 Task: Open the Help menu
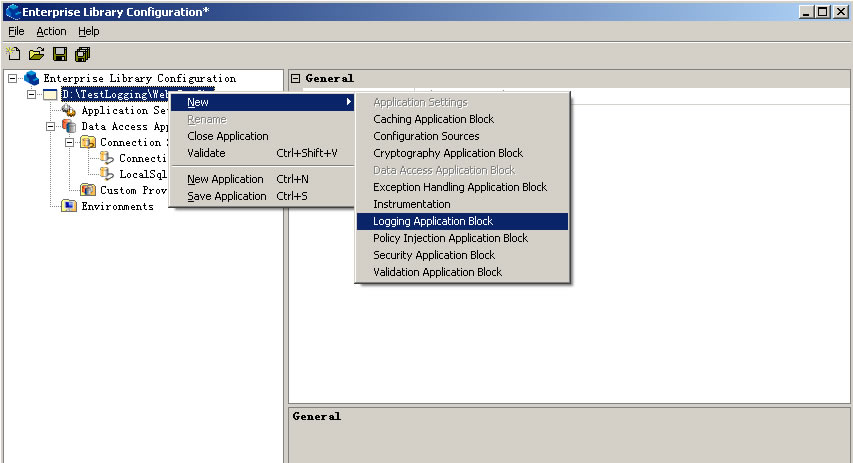89,32
